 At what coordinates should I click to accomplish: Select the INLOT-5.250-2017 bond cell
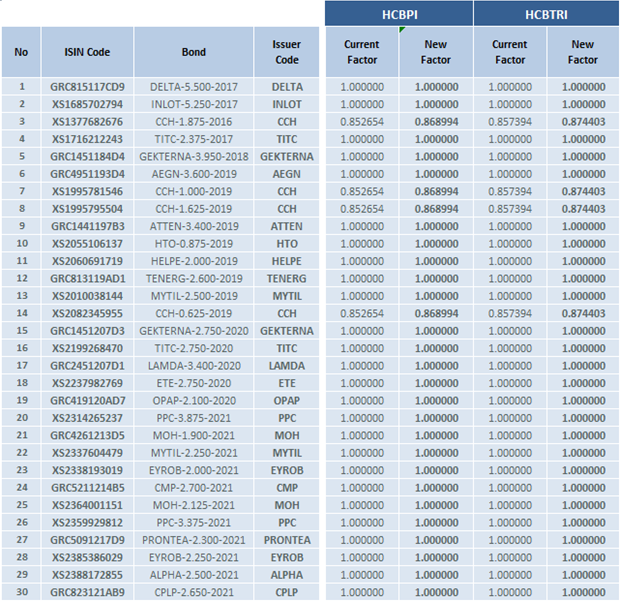click(x=194, y=104)
